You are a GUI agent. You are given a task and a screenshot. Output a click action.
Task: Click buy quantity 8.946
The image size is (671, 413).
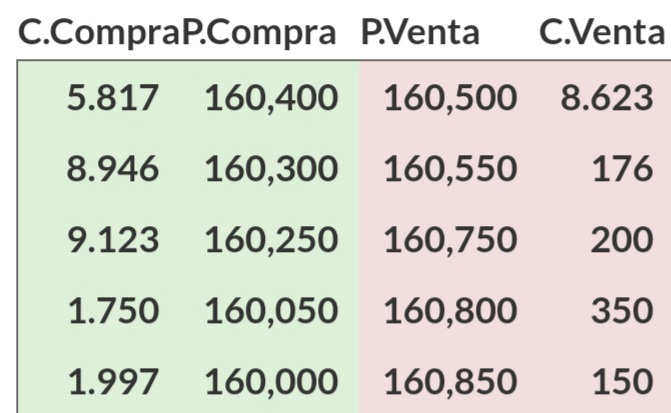coord(113,169)
